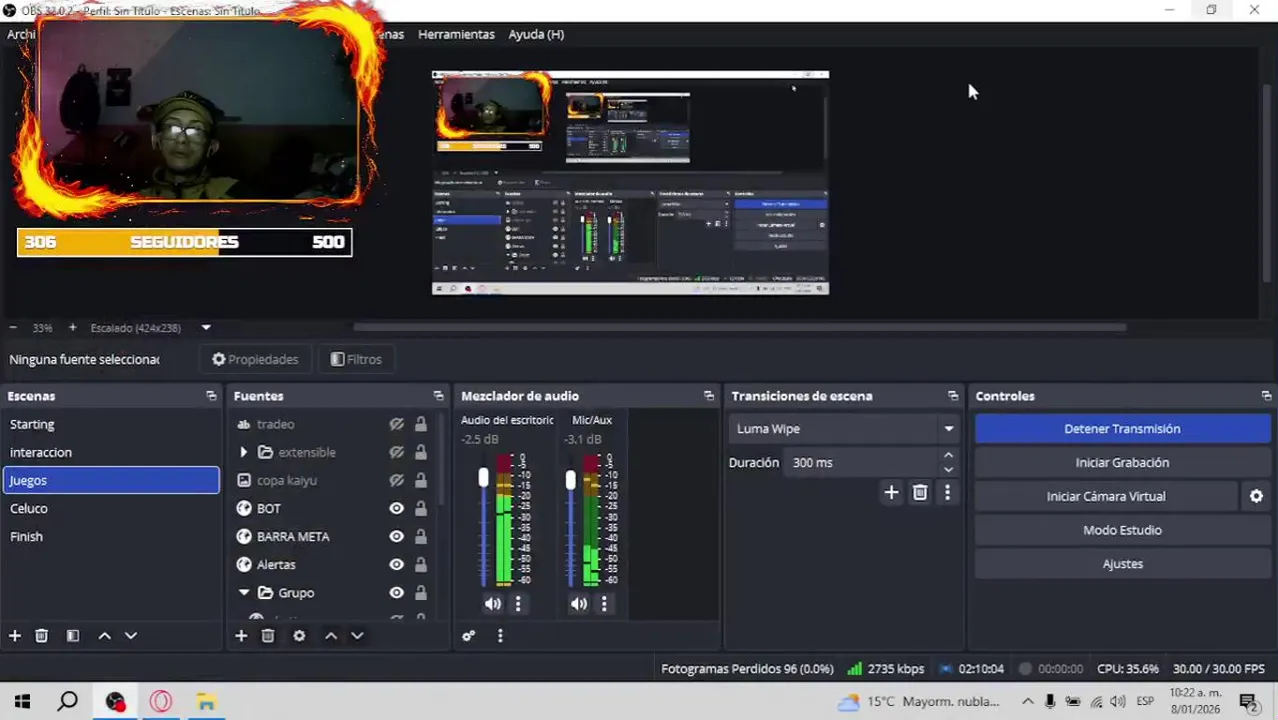Viewport: 1278px width, 720px height.
Task: Open Windows search in taskbar
Action: pyautogui.click(x=67, y=701)
